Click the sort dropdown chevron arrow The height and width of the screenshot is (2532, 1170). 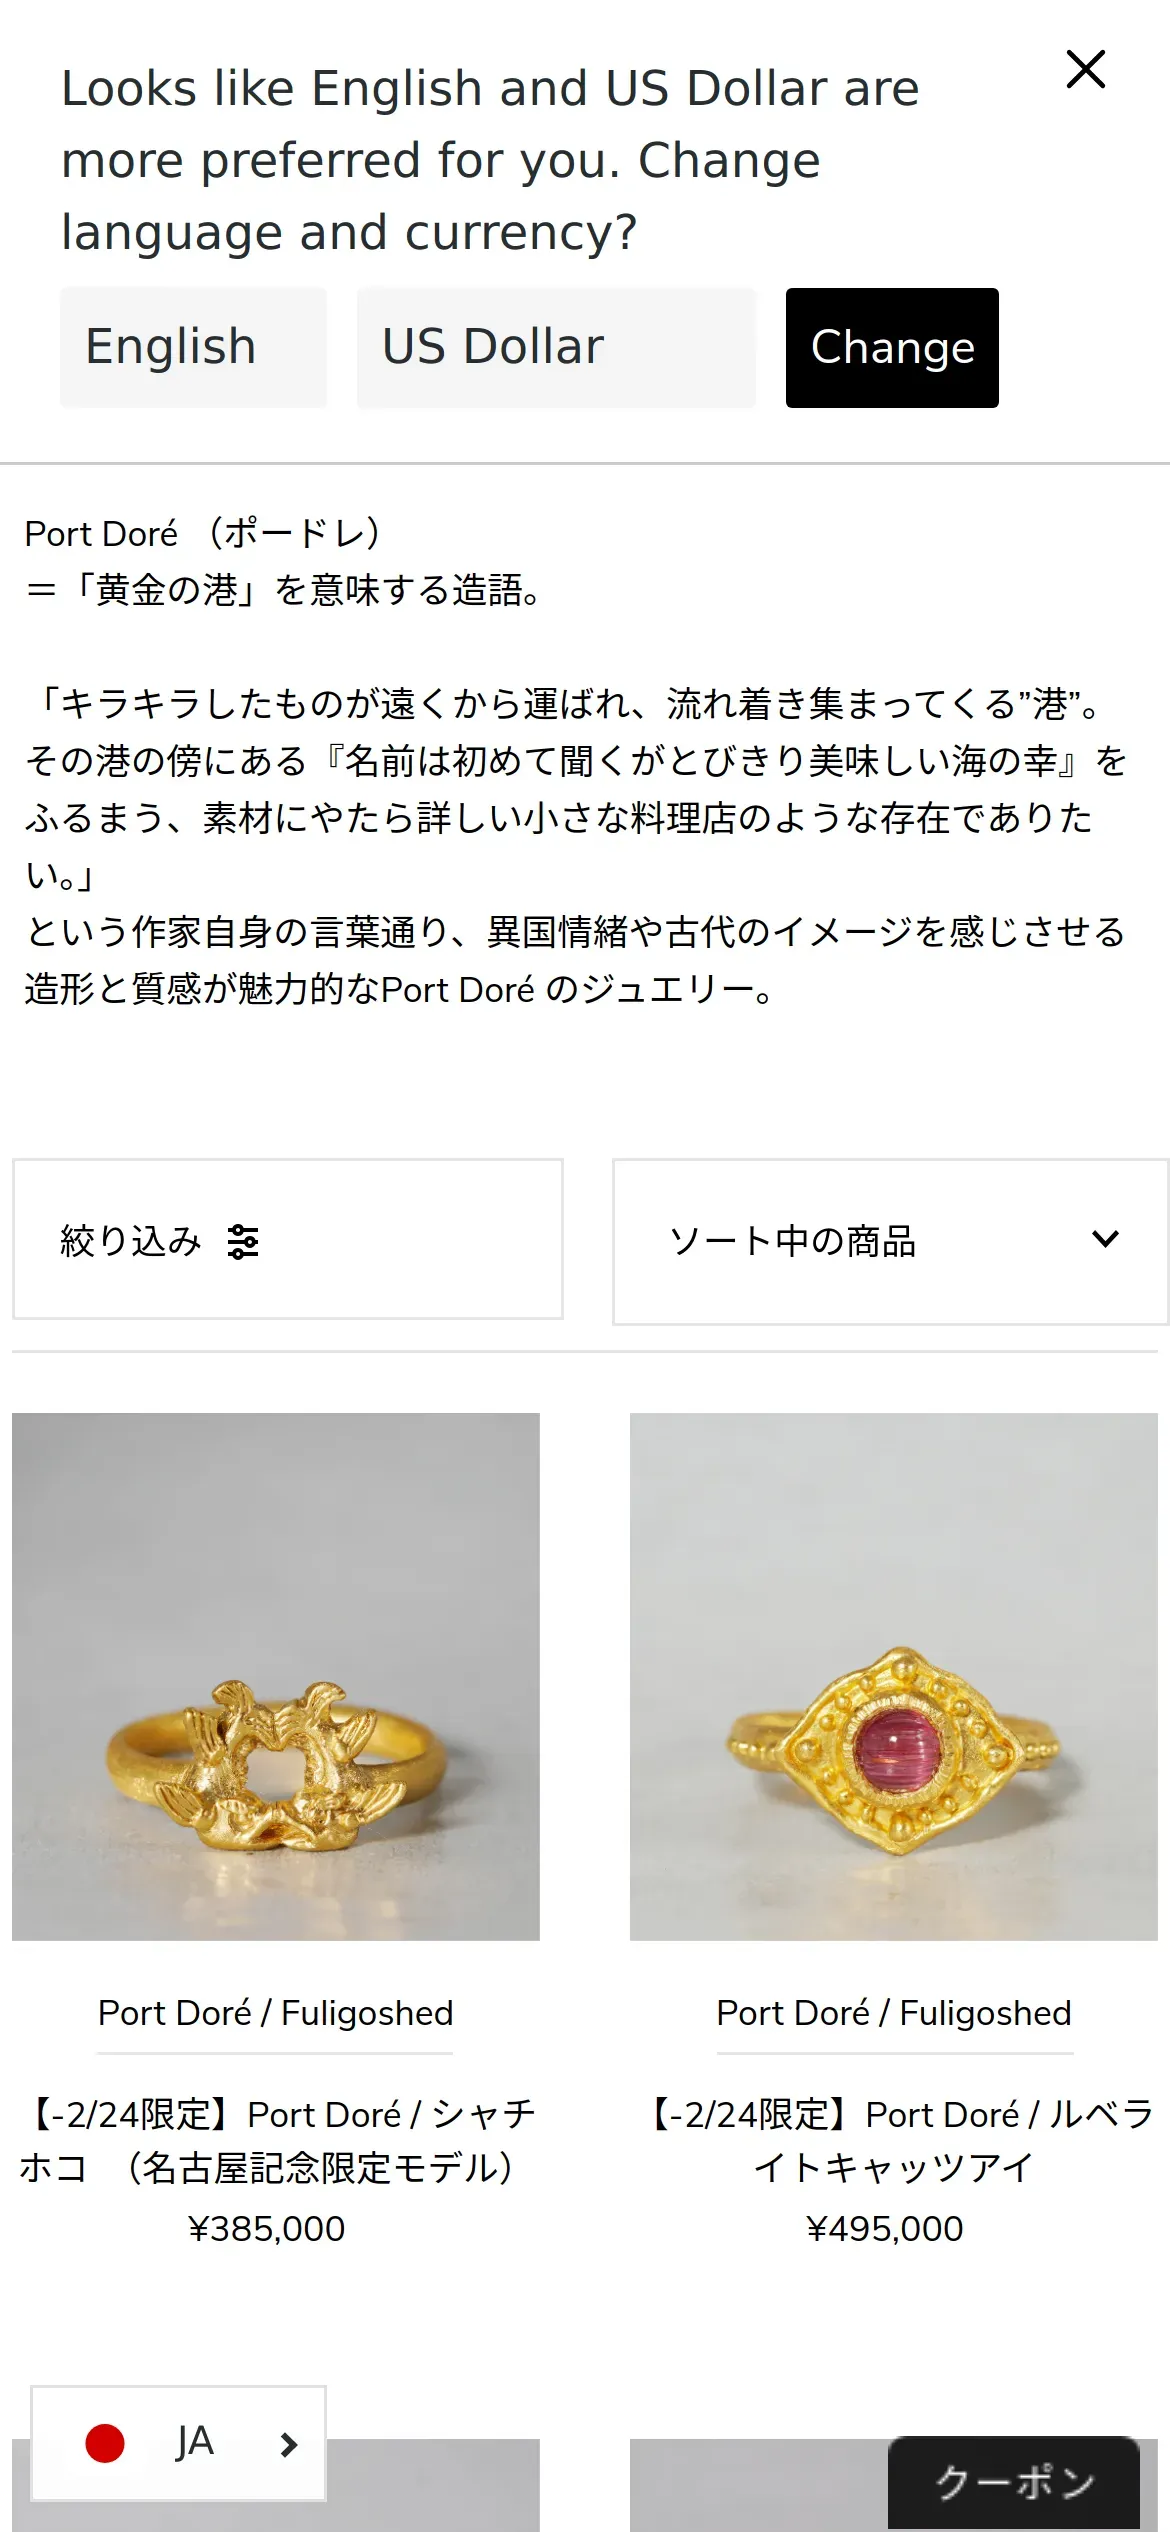tap(1105, 1239)
